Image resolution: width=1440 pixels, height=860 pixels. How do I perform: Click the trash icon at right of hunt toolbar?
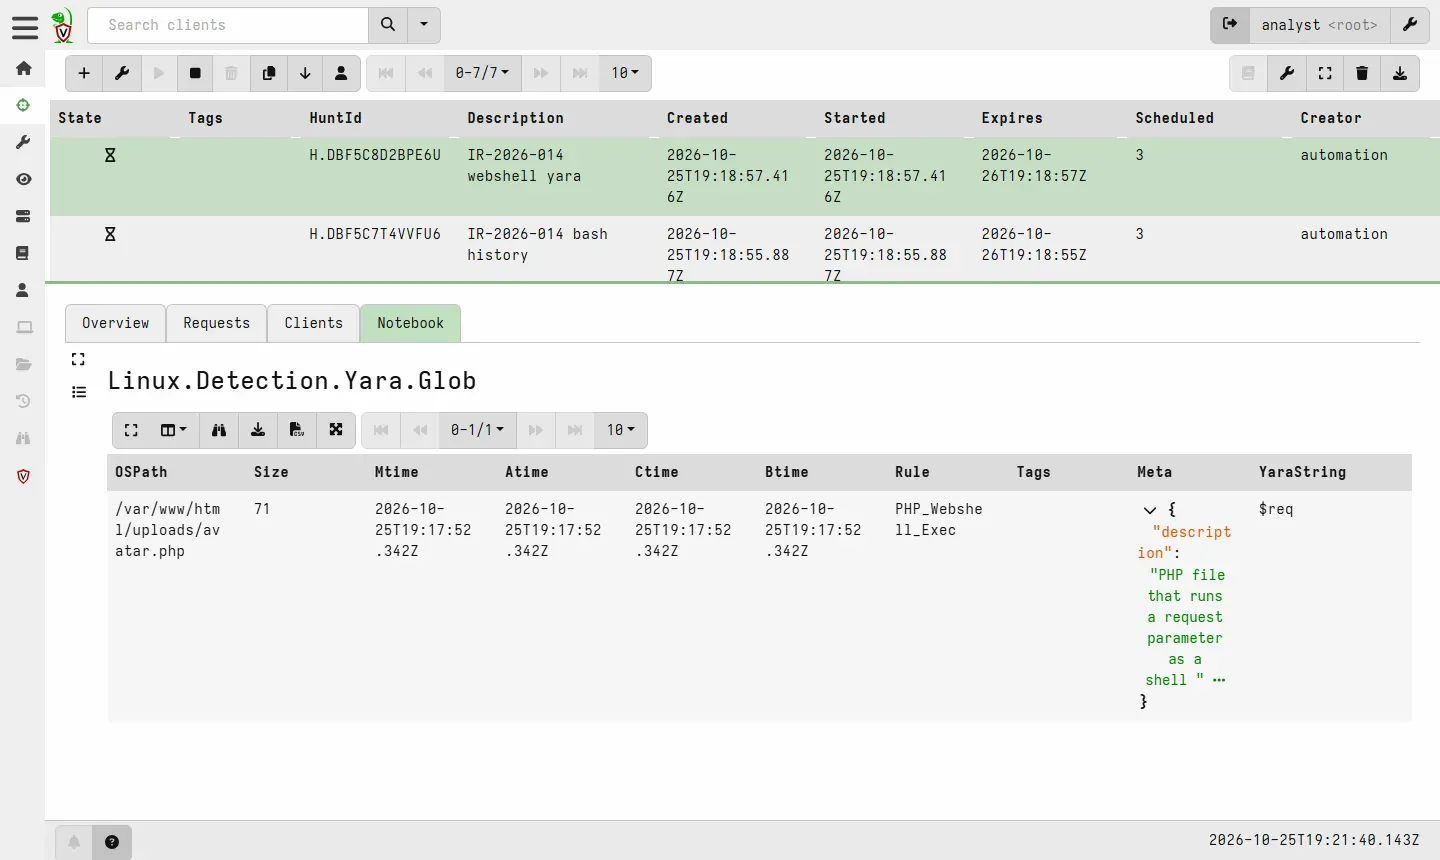1362,73
